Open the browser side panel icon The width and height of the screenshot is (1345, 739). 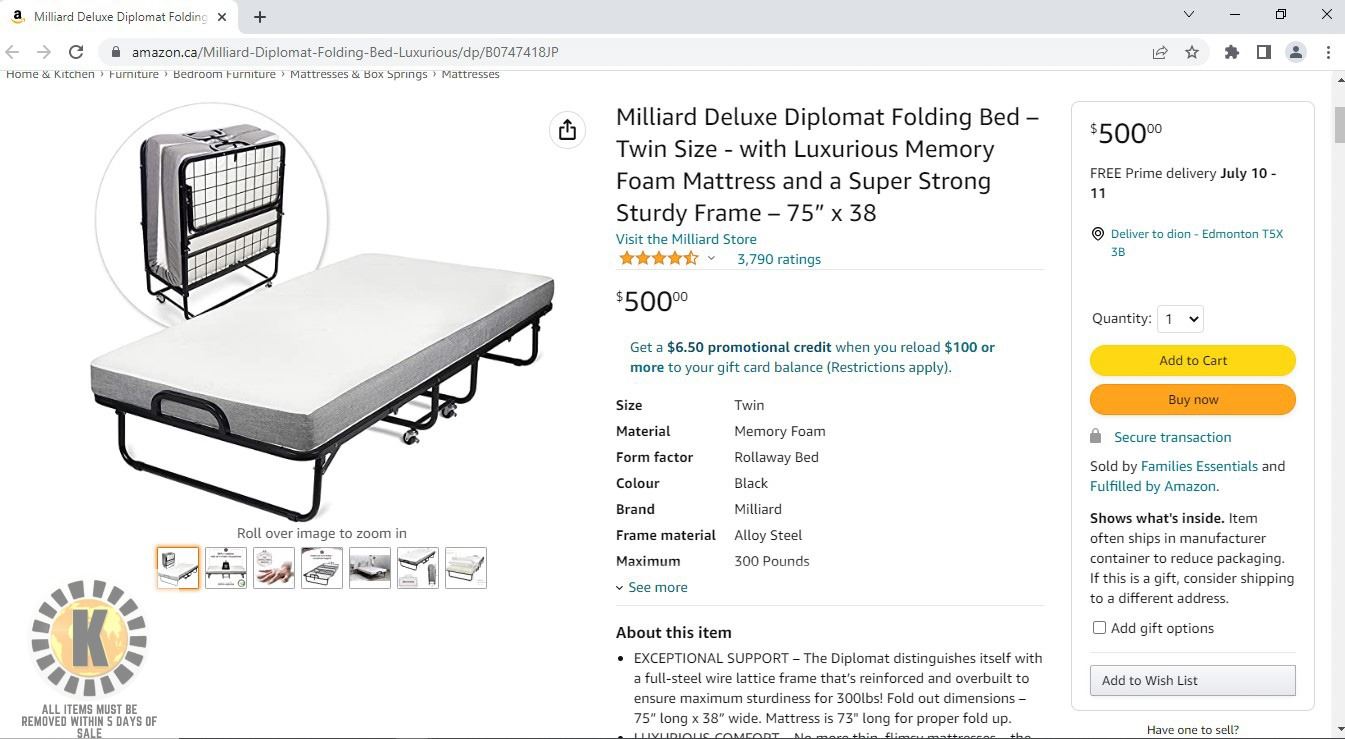coord(1264,52)
